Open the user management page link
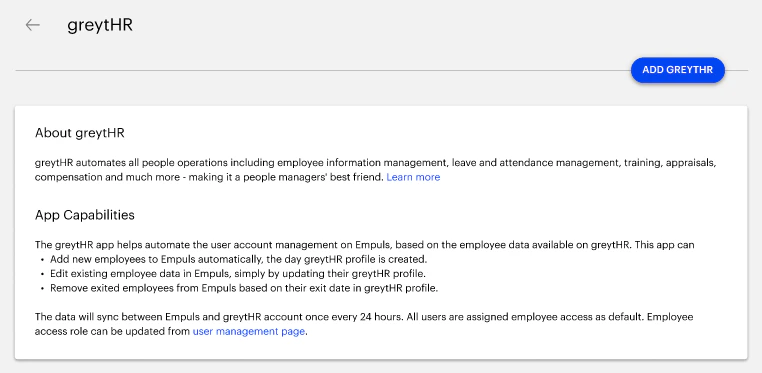Viewport: 762px width, 373px height. coord(249,332)
